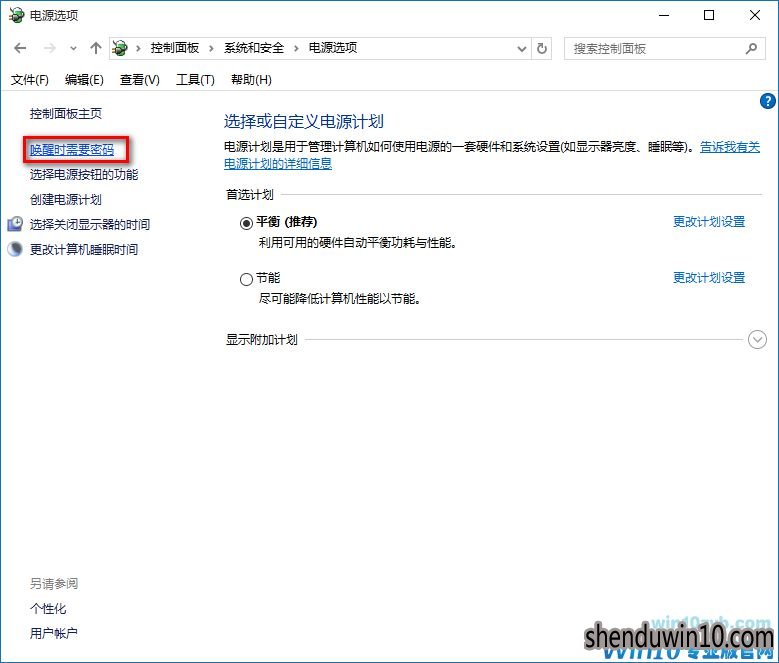Minimize the 电源选项 window
The image size is (779, 663).
point(664,15)
